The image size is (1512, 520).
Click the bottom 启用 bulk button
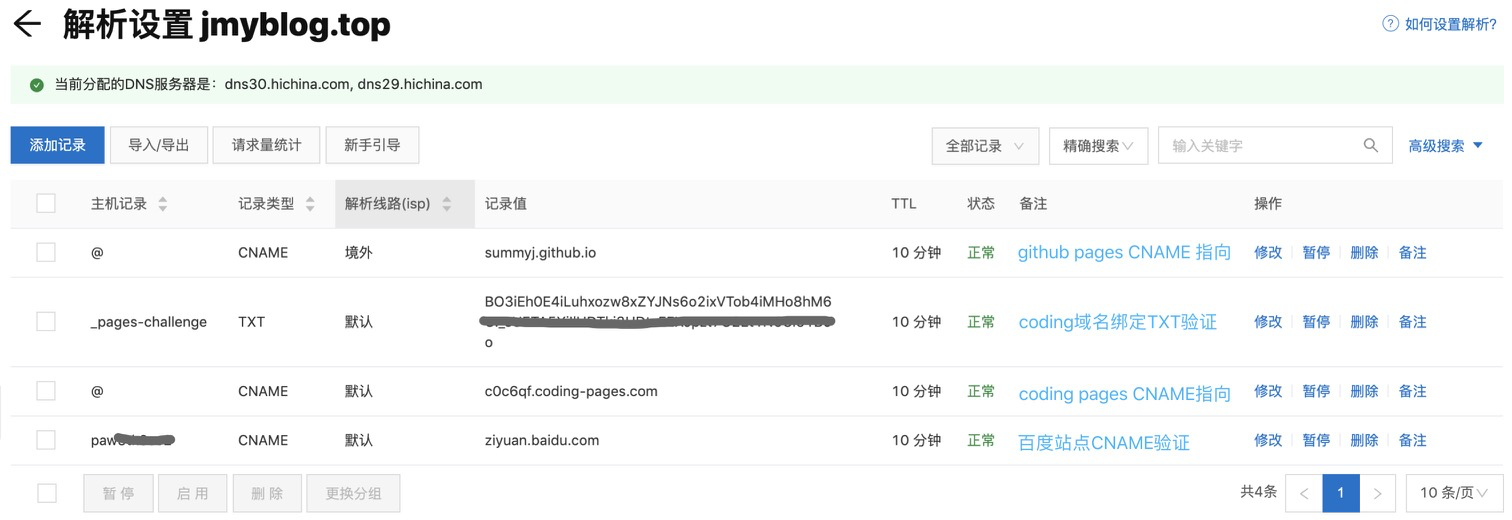coord(192,493)
